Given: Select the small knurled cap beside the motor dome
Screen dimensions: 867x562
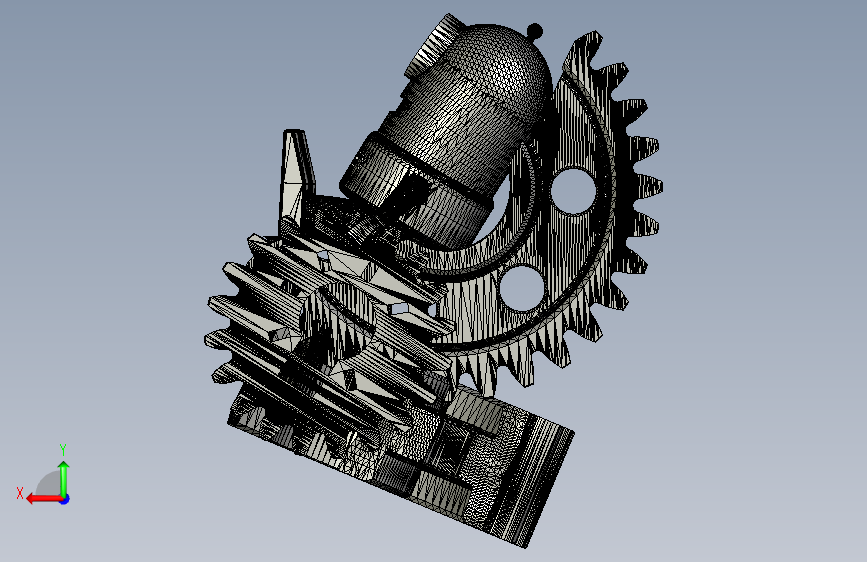Looking at the screenshot, I should point(434,46).
